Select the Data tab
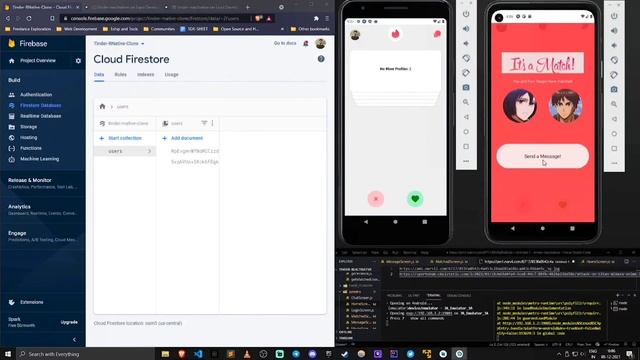Image resolution: width=640 pixels, height=360 pixels. (99, 75)
